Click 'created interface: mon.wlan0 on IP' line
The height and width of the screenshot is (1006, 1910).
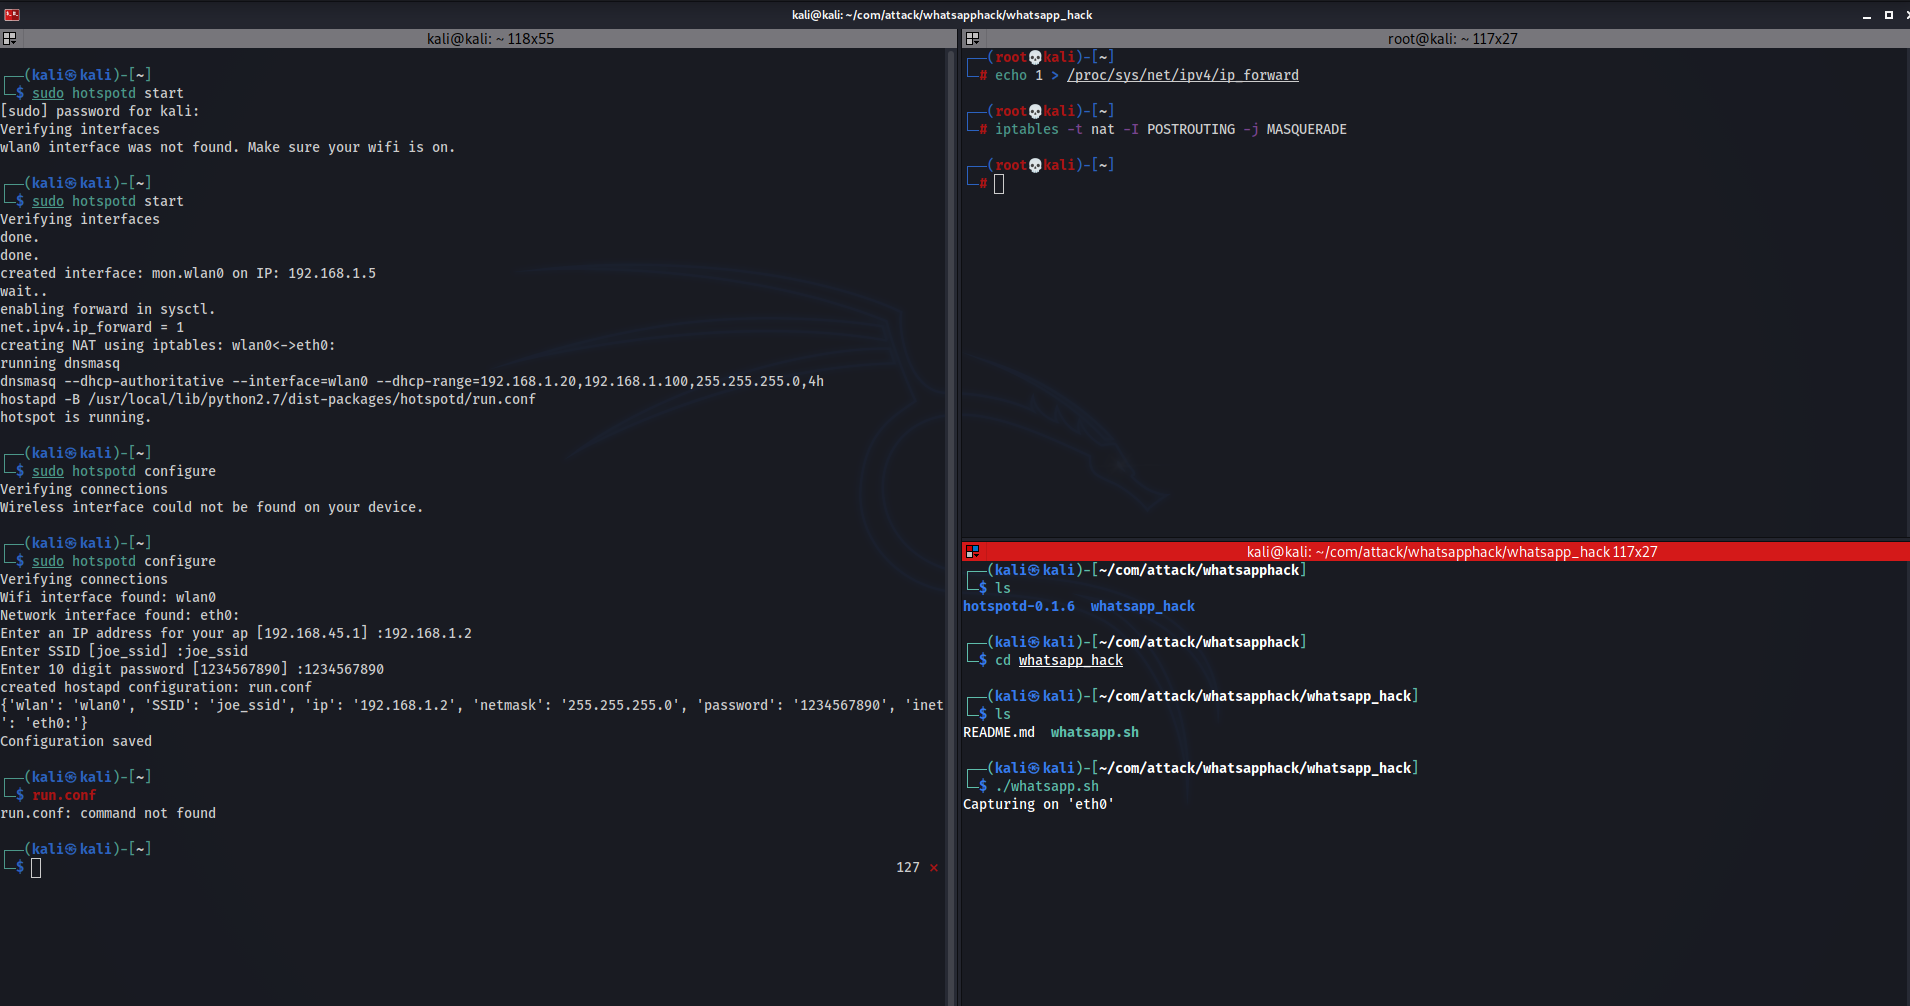click(188, 273)
